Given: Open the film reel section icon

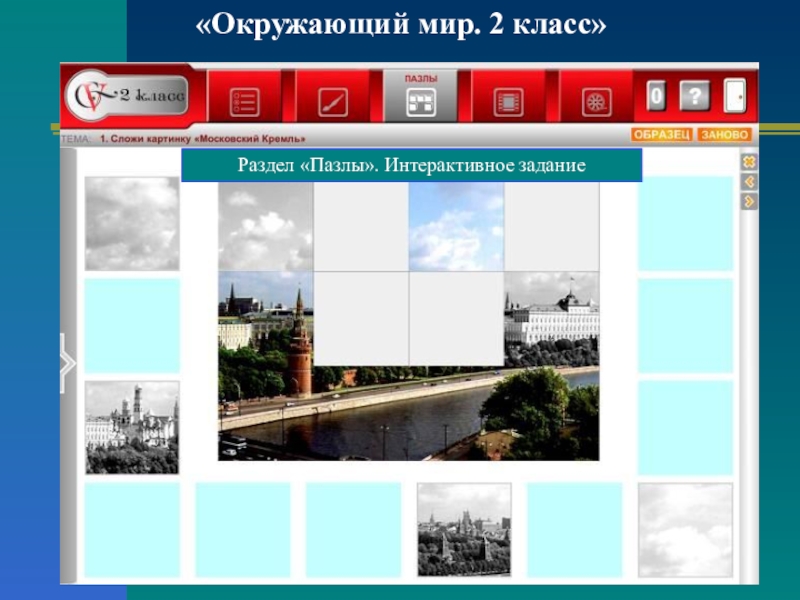Looking at the screenshot, I should (596, 102).
